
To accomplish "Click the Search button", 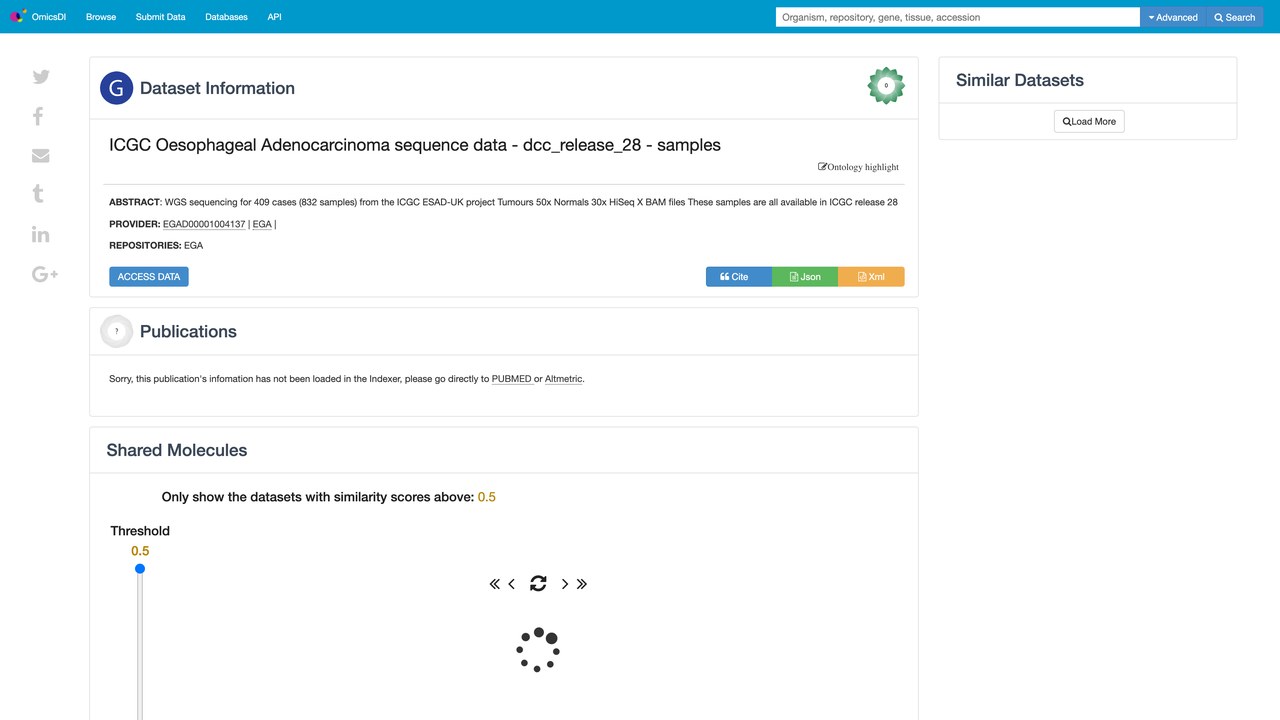I will pos(1235,17).
